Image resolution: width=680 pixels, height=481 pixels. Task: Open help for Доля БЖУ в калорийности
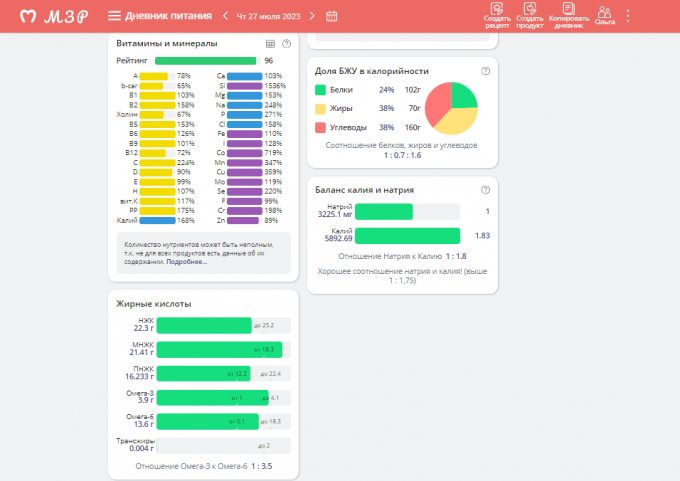tap(485, 71)
